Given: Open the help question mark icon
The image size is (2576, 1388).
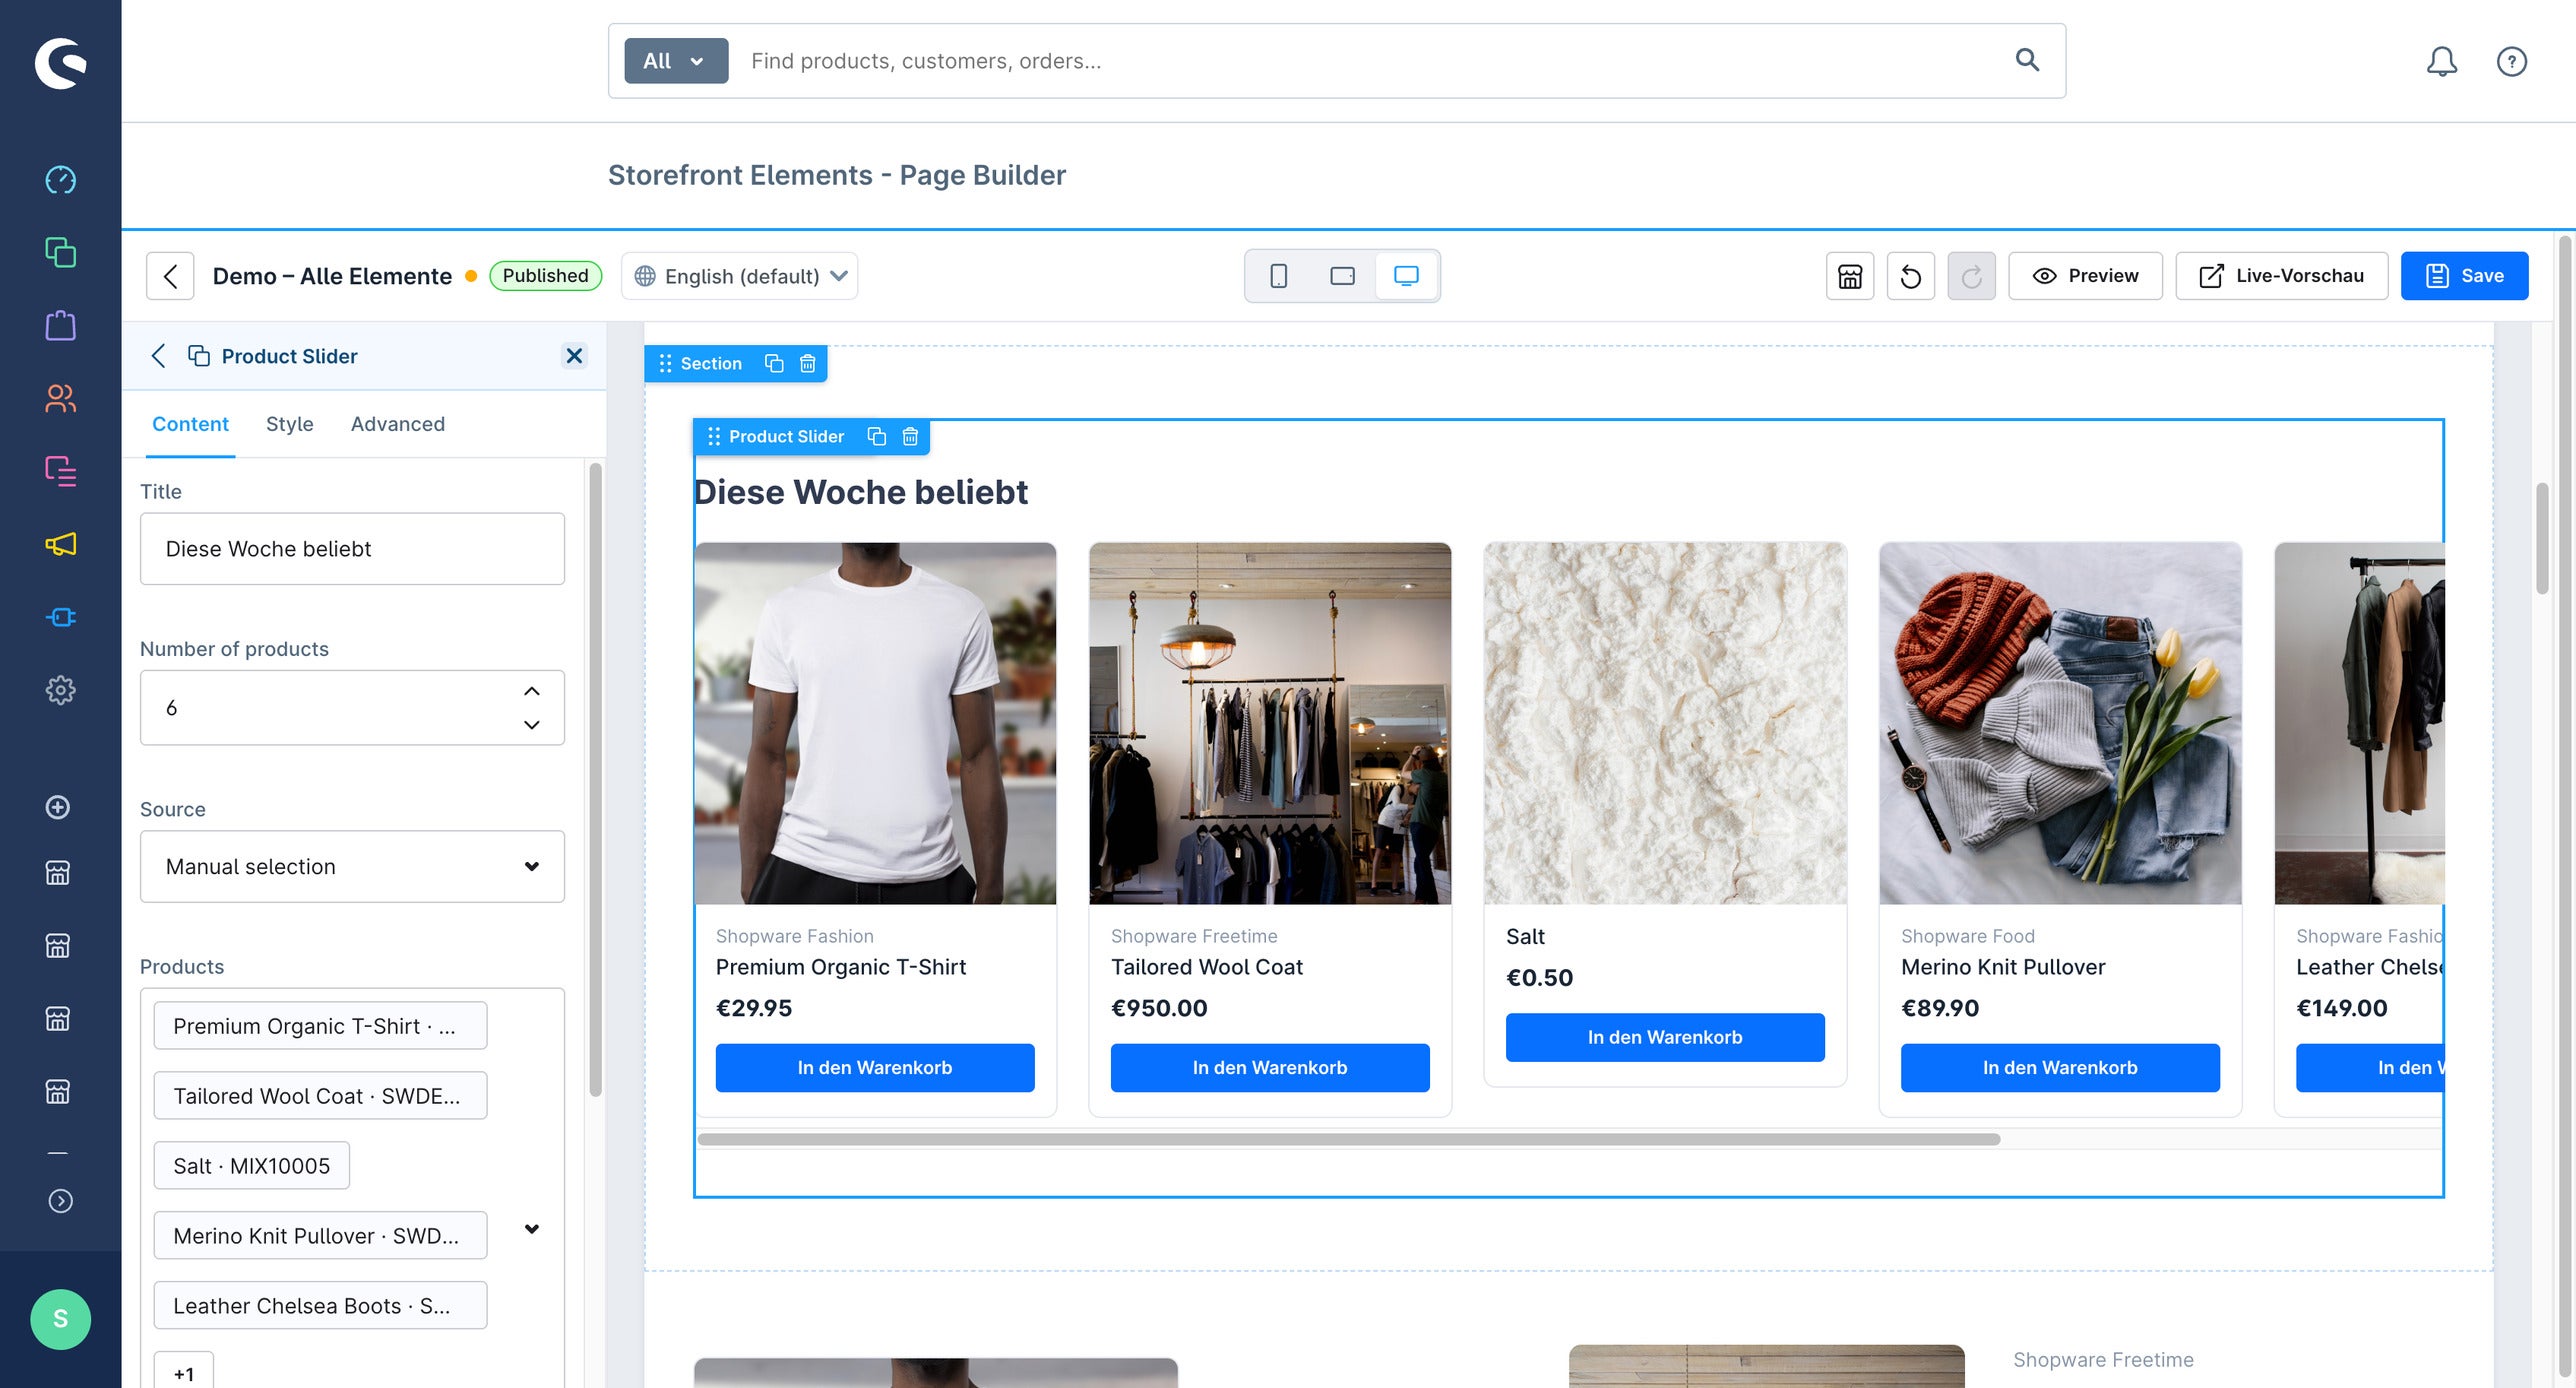Looking at the screenshot, I should (2511, 62).
